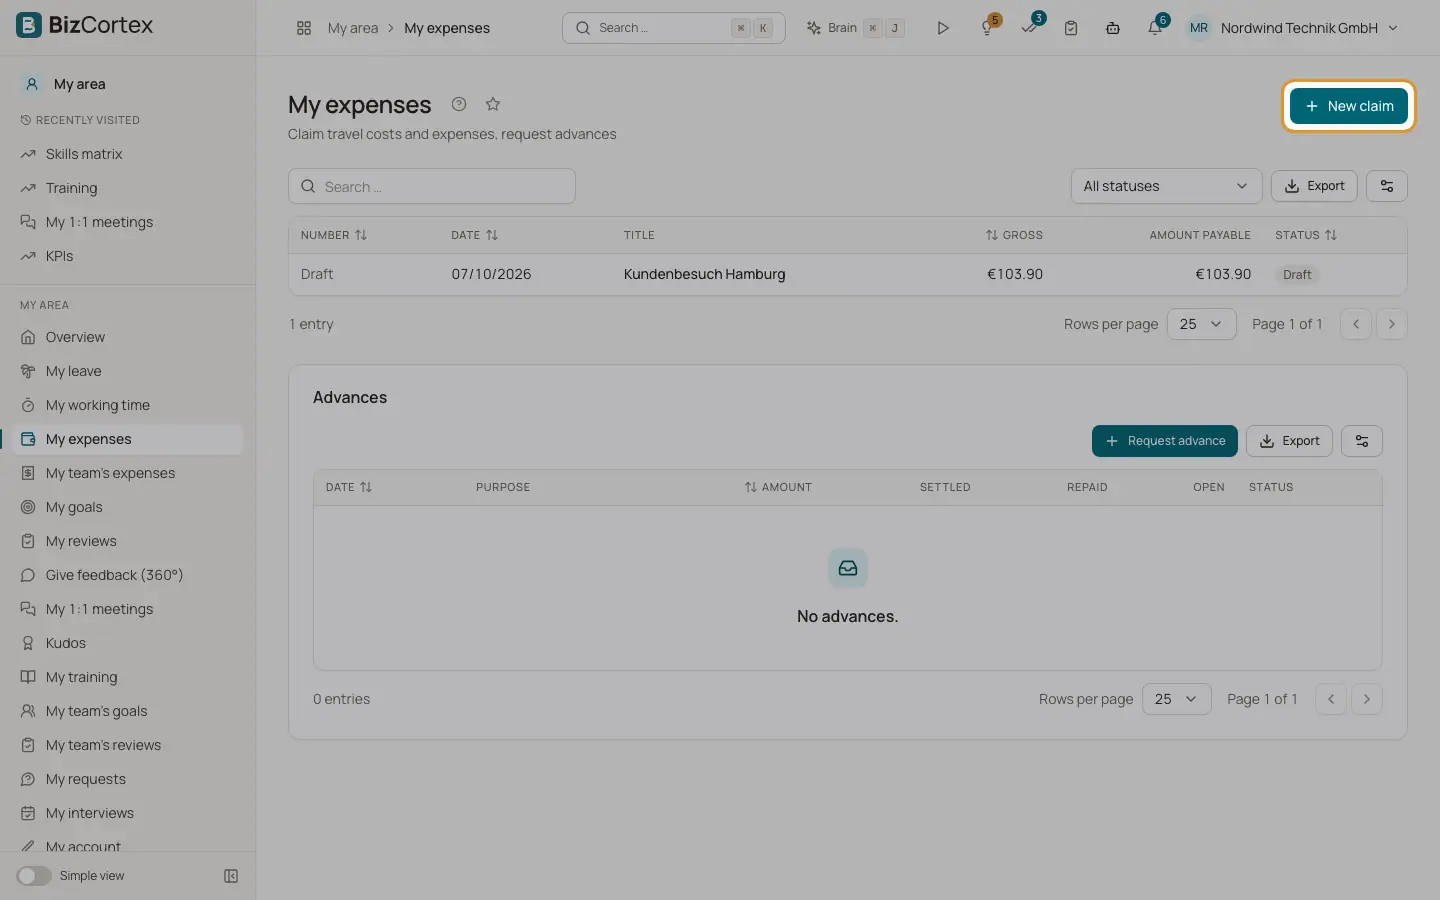Open the apps grid icon in the top bar
The image size is (1440, 900).
pos(304,28)
